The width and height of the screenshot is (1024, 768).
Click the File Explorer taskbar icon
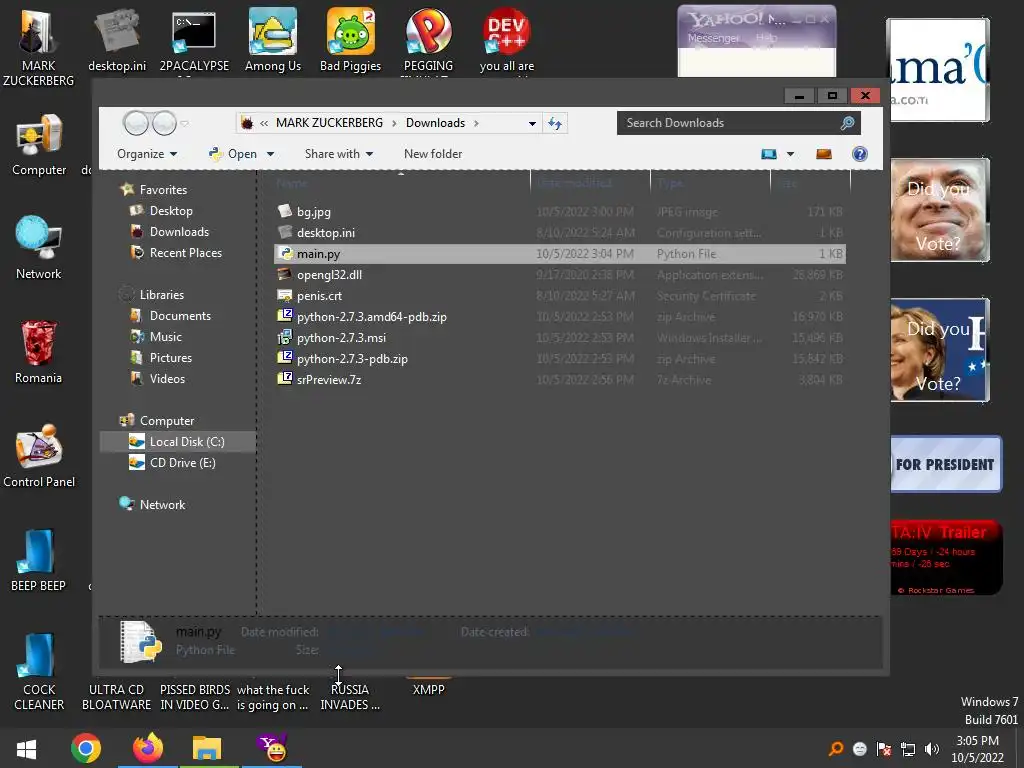pyautogui.click(x=207, y=748)
